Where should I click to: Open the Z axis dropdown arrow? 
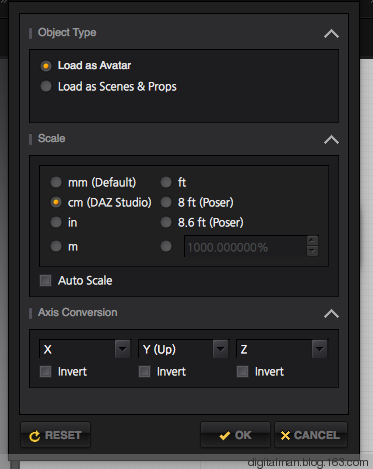pos(319,349)
